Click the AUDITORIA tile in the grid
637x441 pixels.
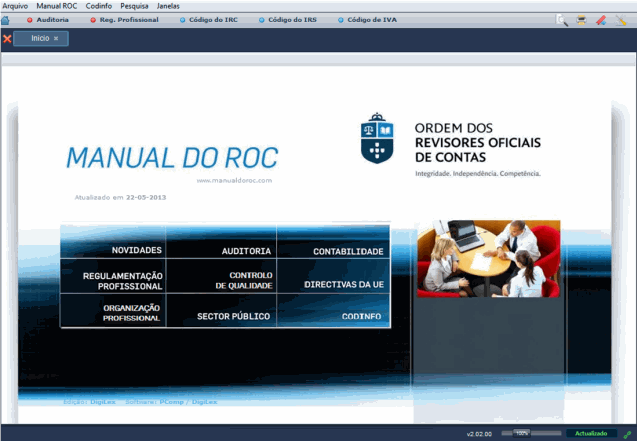coord(221,242)
